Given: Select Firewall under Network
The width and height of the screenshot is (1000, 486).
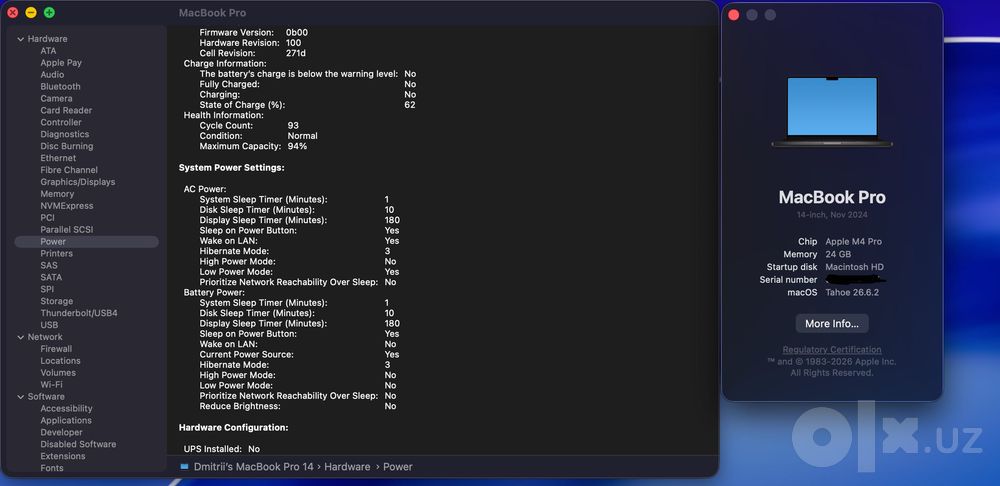Looking at the screenshot, I should 56,349.
